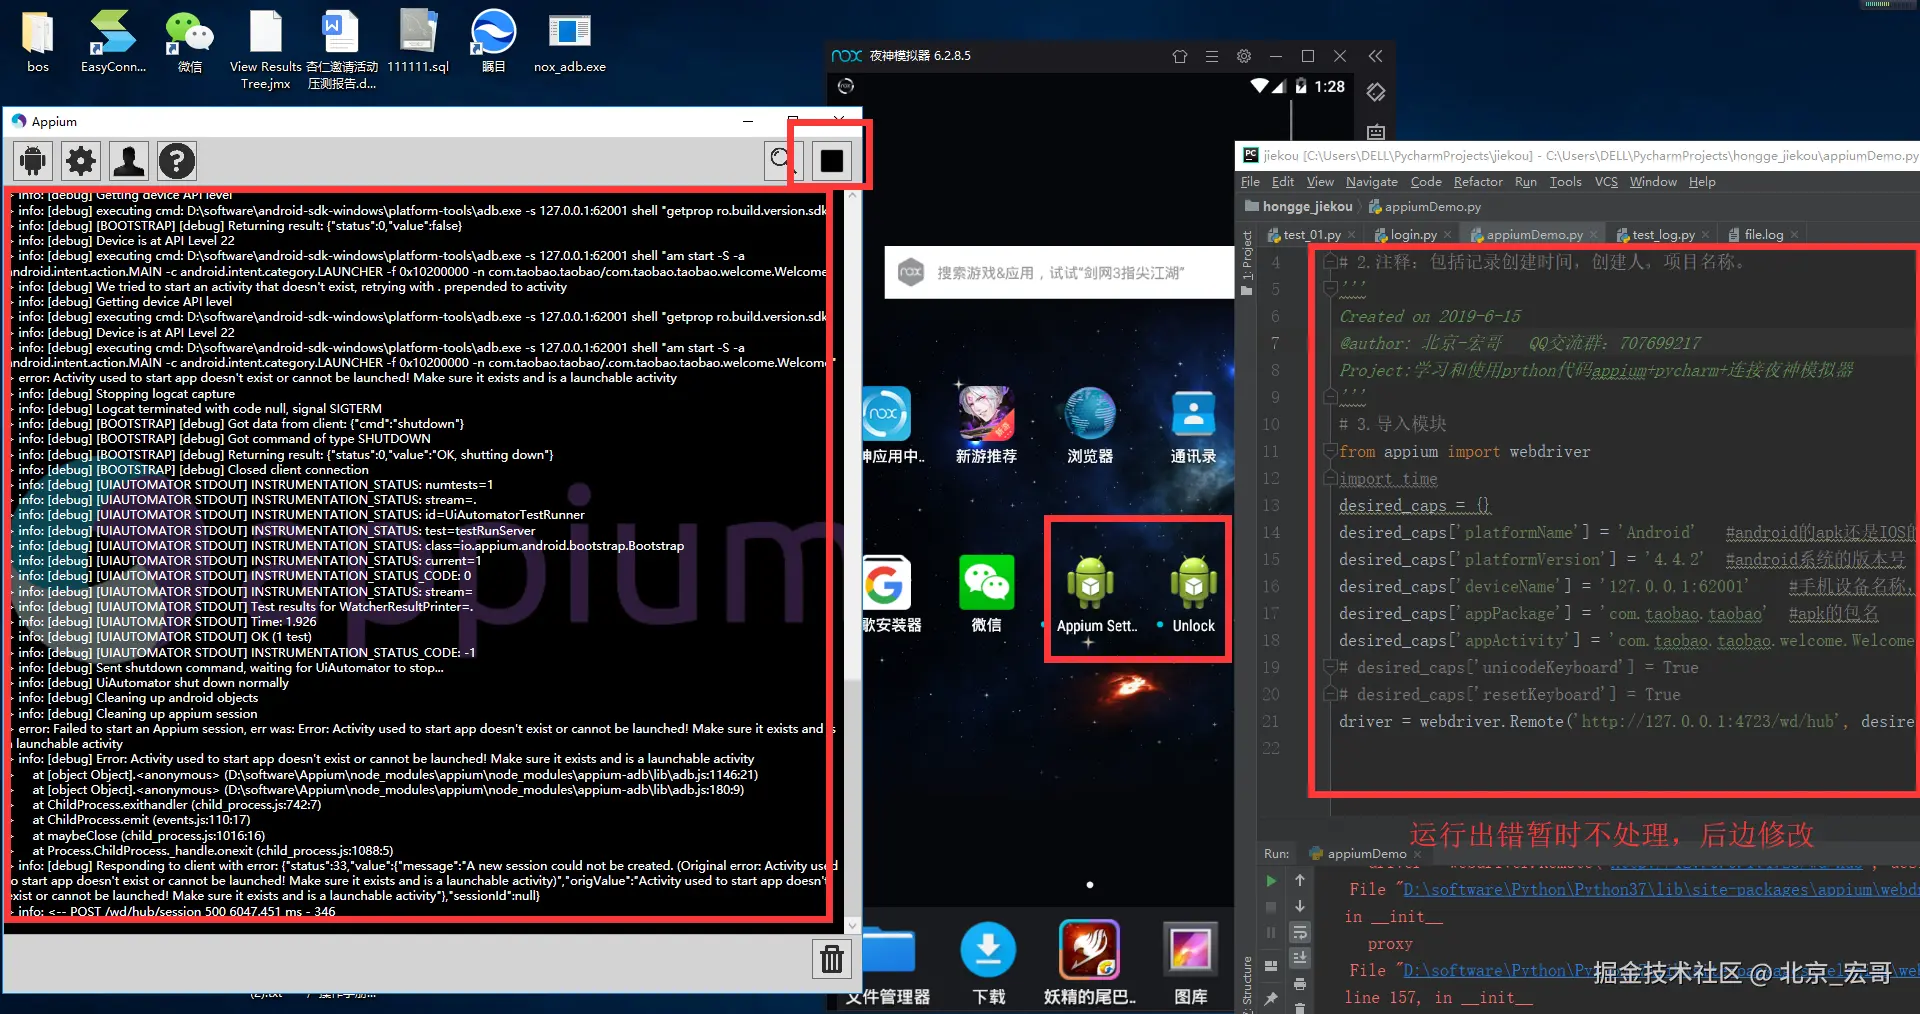The image size is (1920, 1014).
Task: Rotate the Nox emulator screen
Action: pos(1376,92)
